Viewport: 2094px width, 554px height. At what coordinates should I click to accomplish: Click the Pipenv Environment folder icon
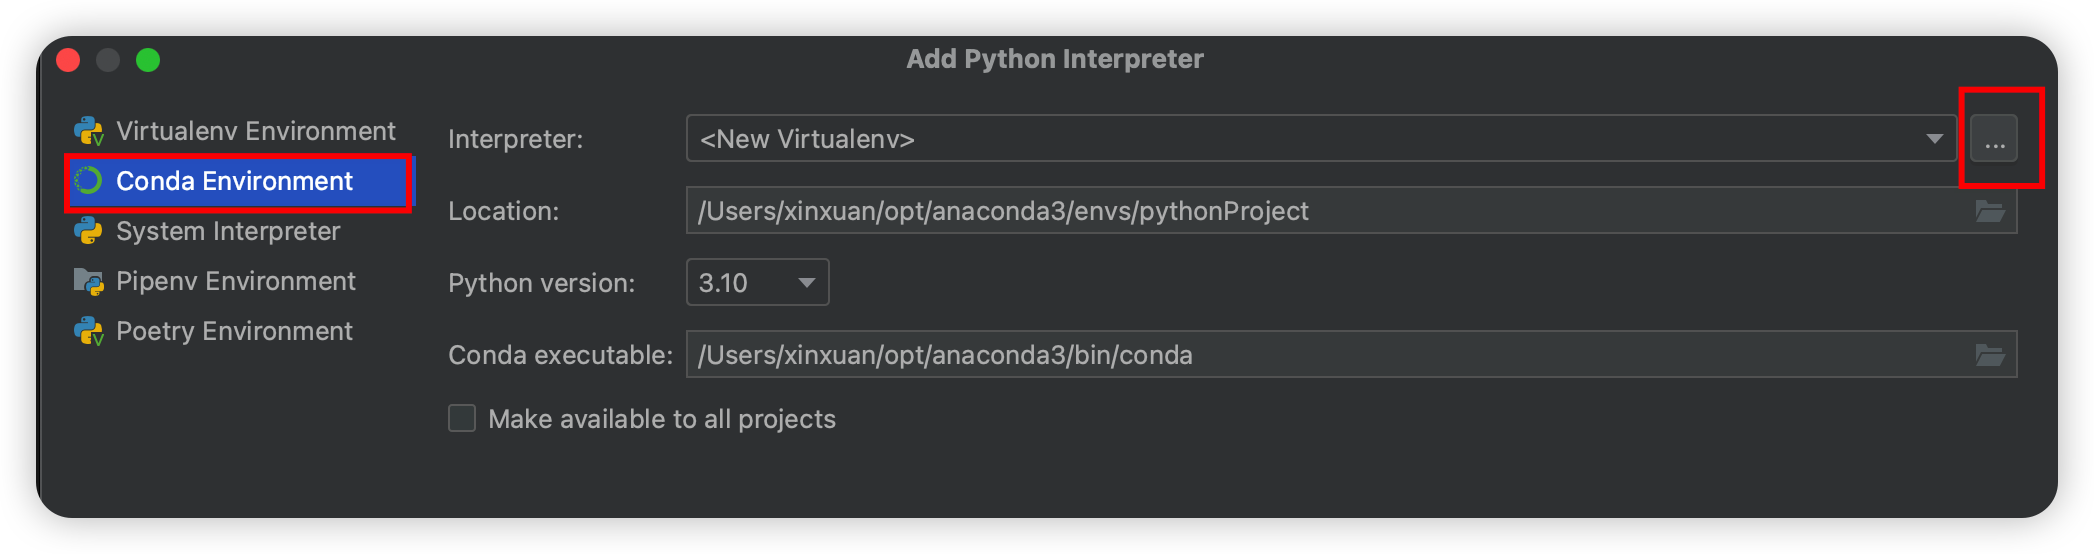point(89,281)
